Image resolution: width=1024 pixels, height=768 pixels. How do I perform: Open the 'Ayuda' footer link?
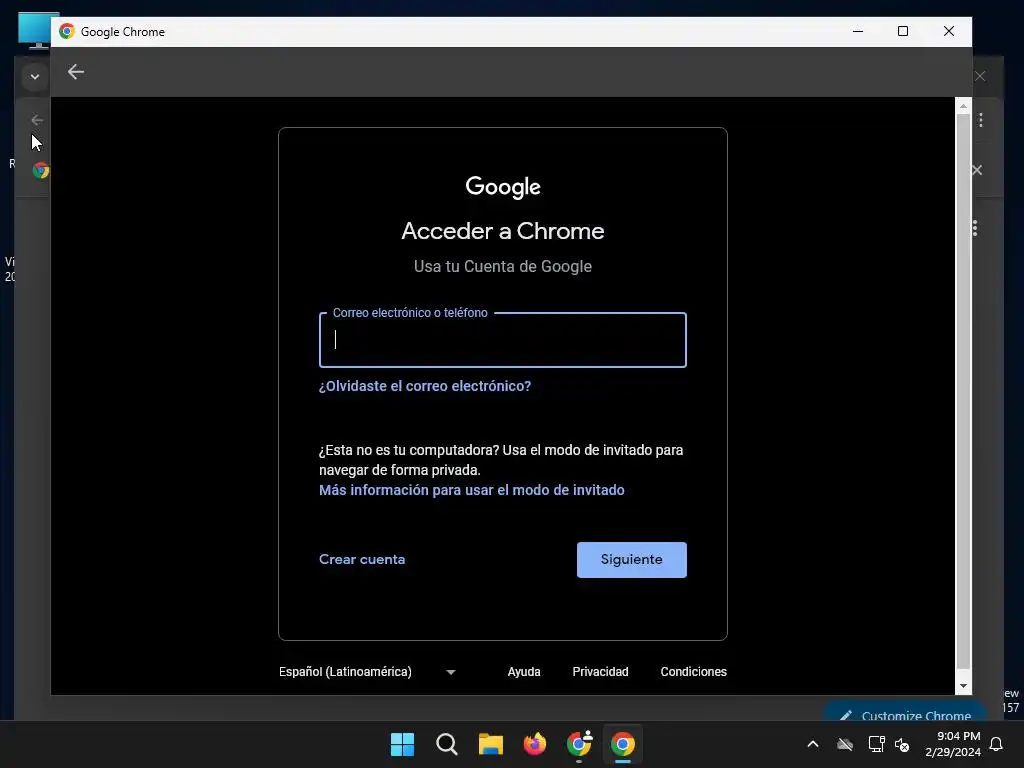(524, 671)
